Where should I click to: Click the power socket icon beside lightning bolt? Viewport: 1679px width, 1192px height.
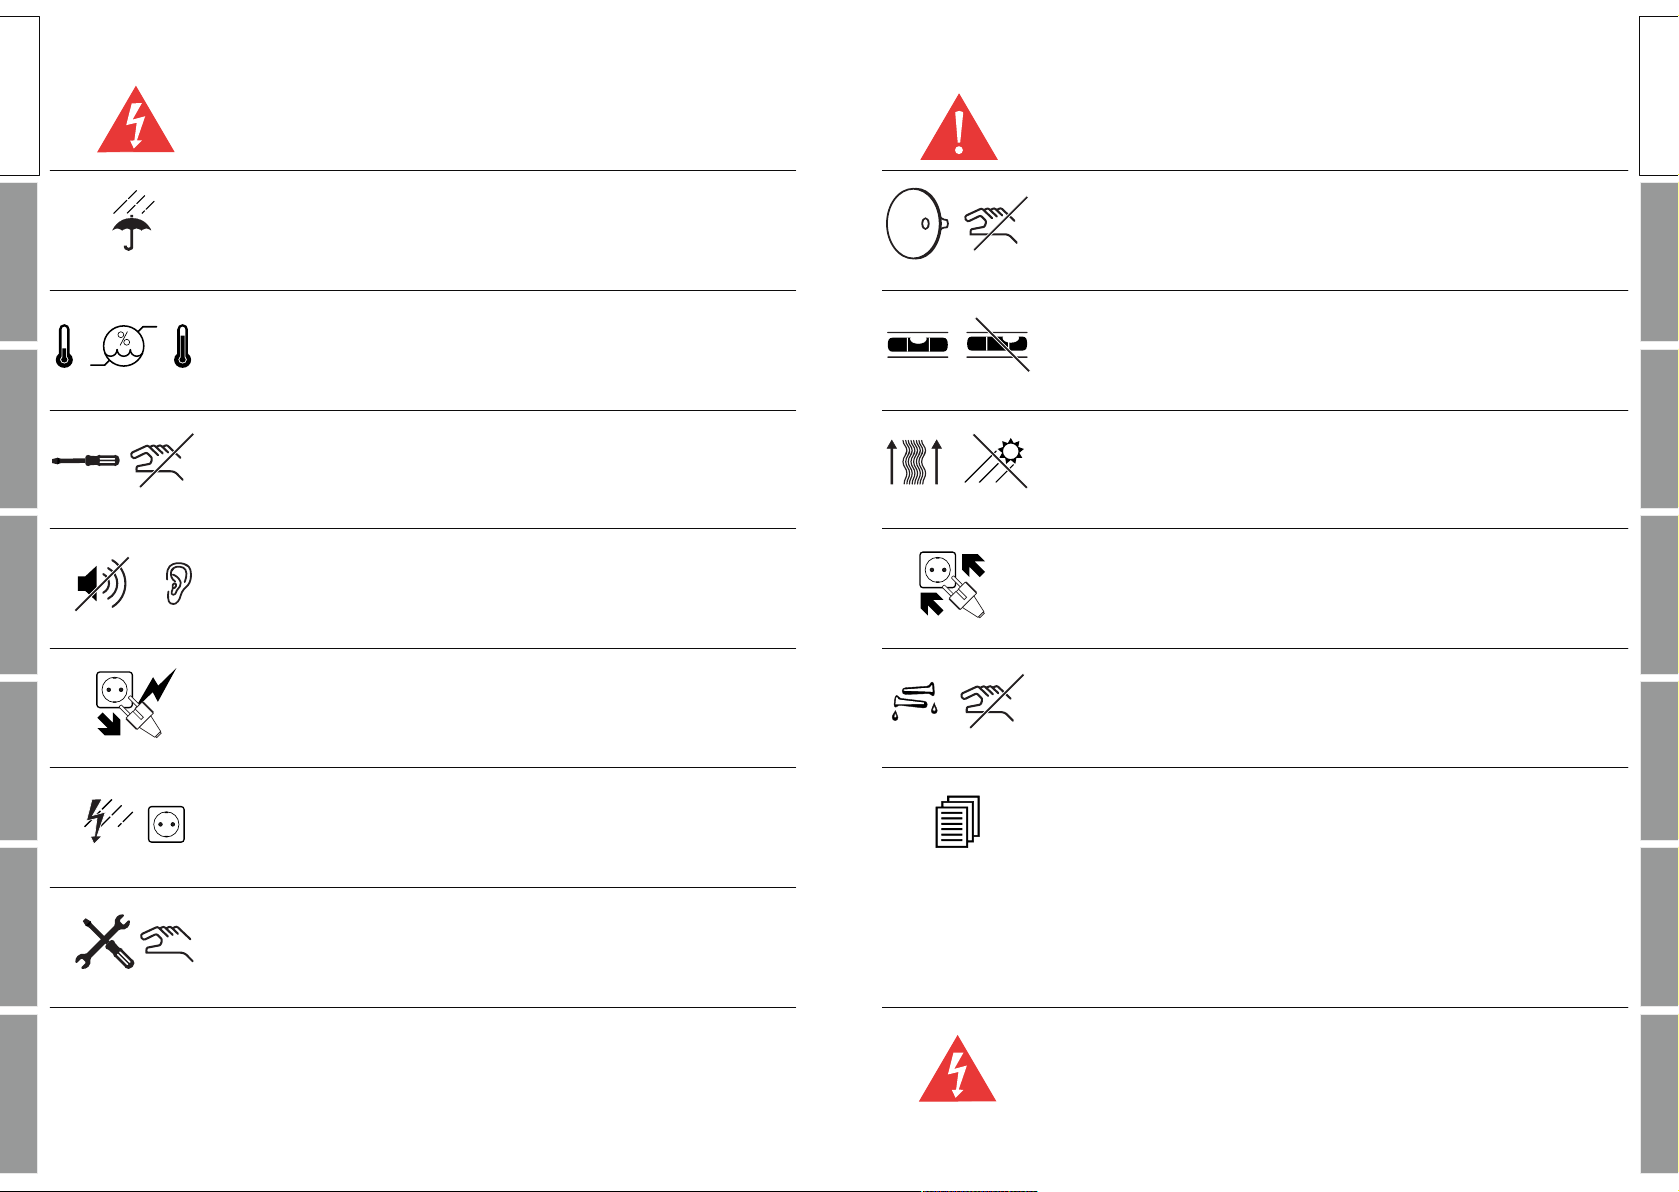(x=166, y=825)
